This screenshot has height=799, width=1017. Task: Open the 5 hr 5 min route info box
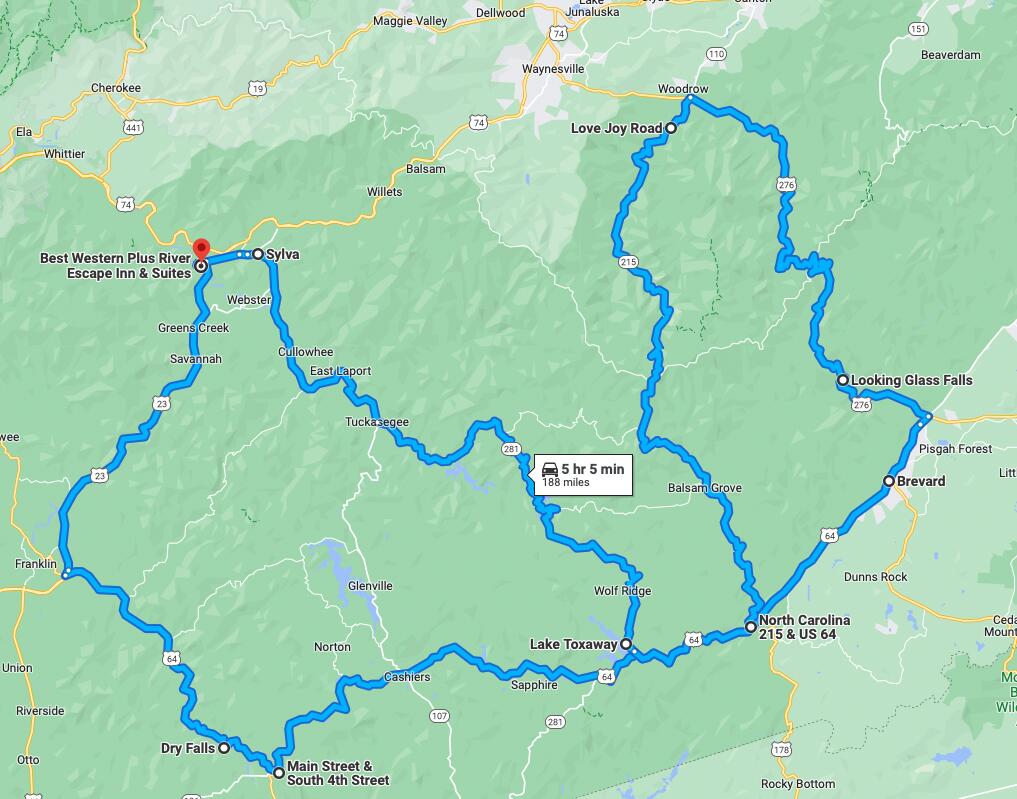coord(582,475)
